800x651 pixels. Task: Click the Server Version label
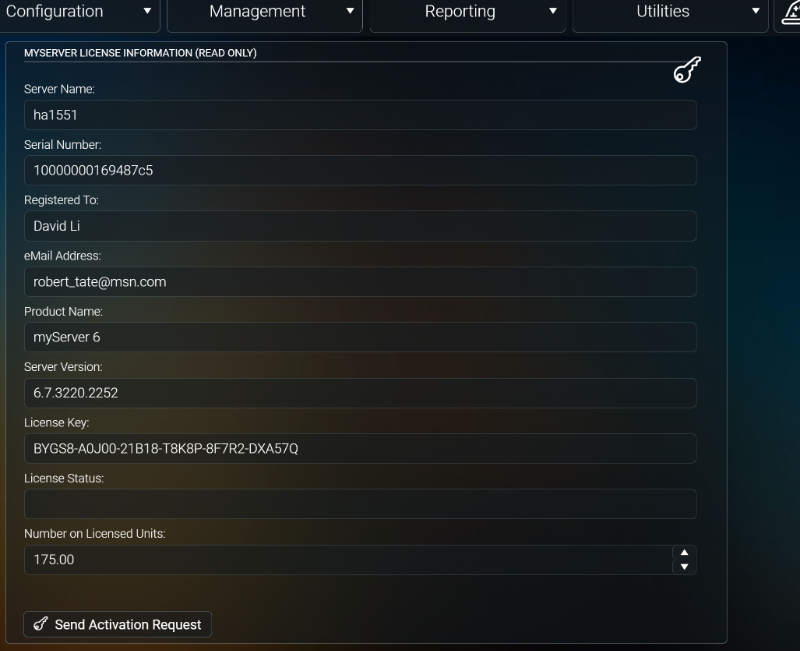pos(63,367)
